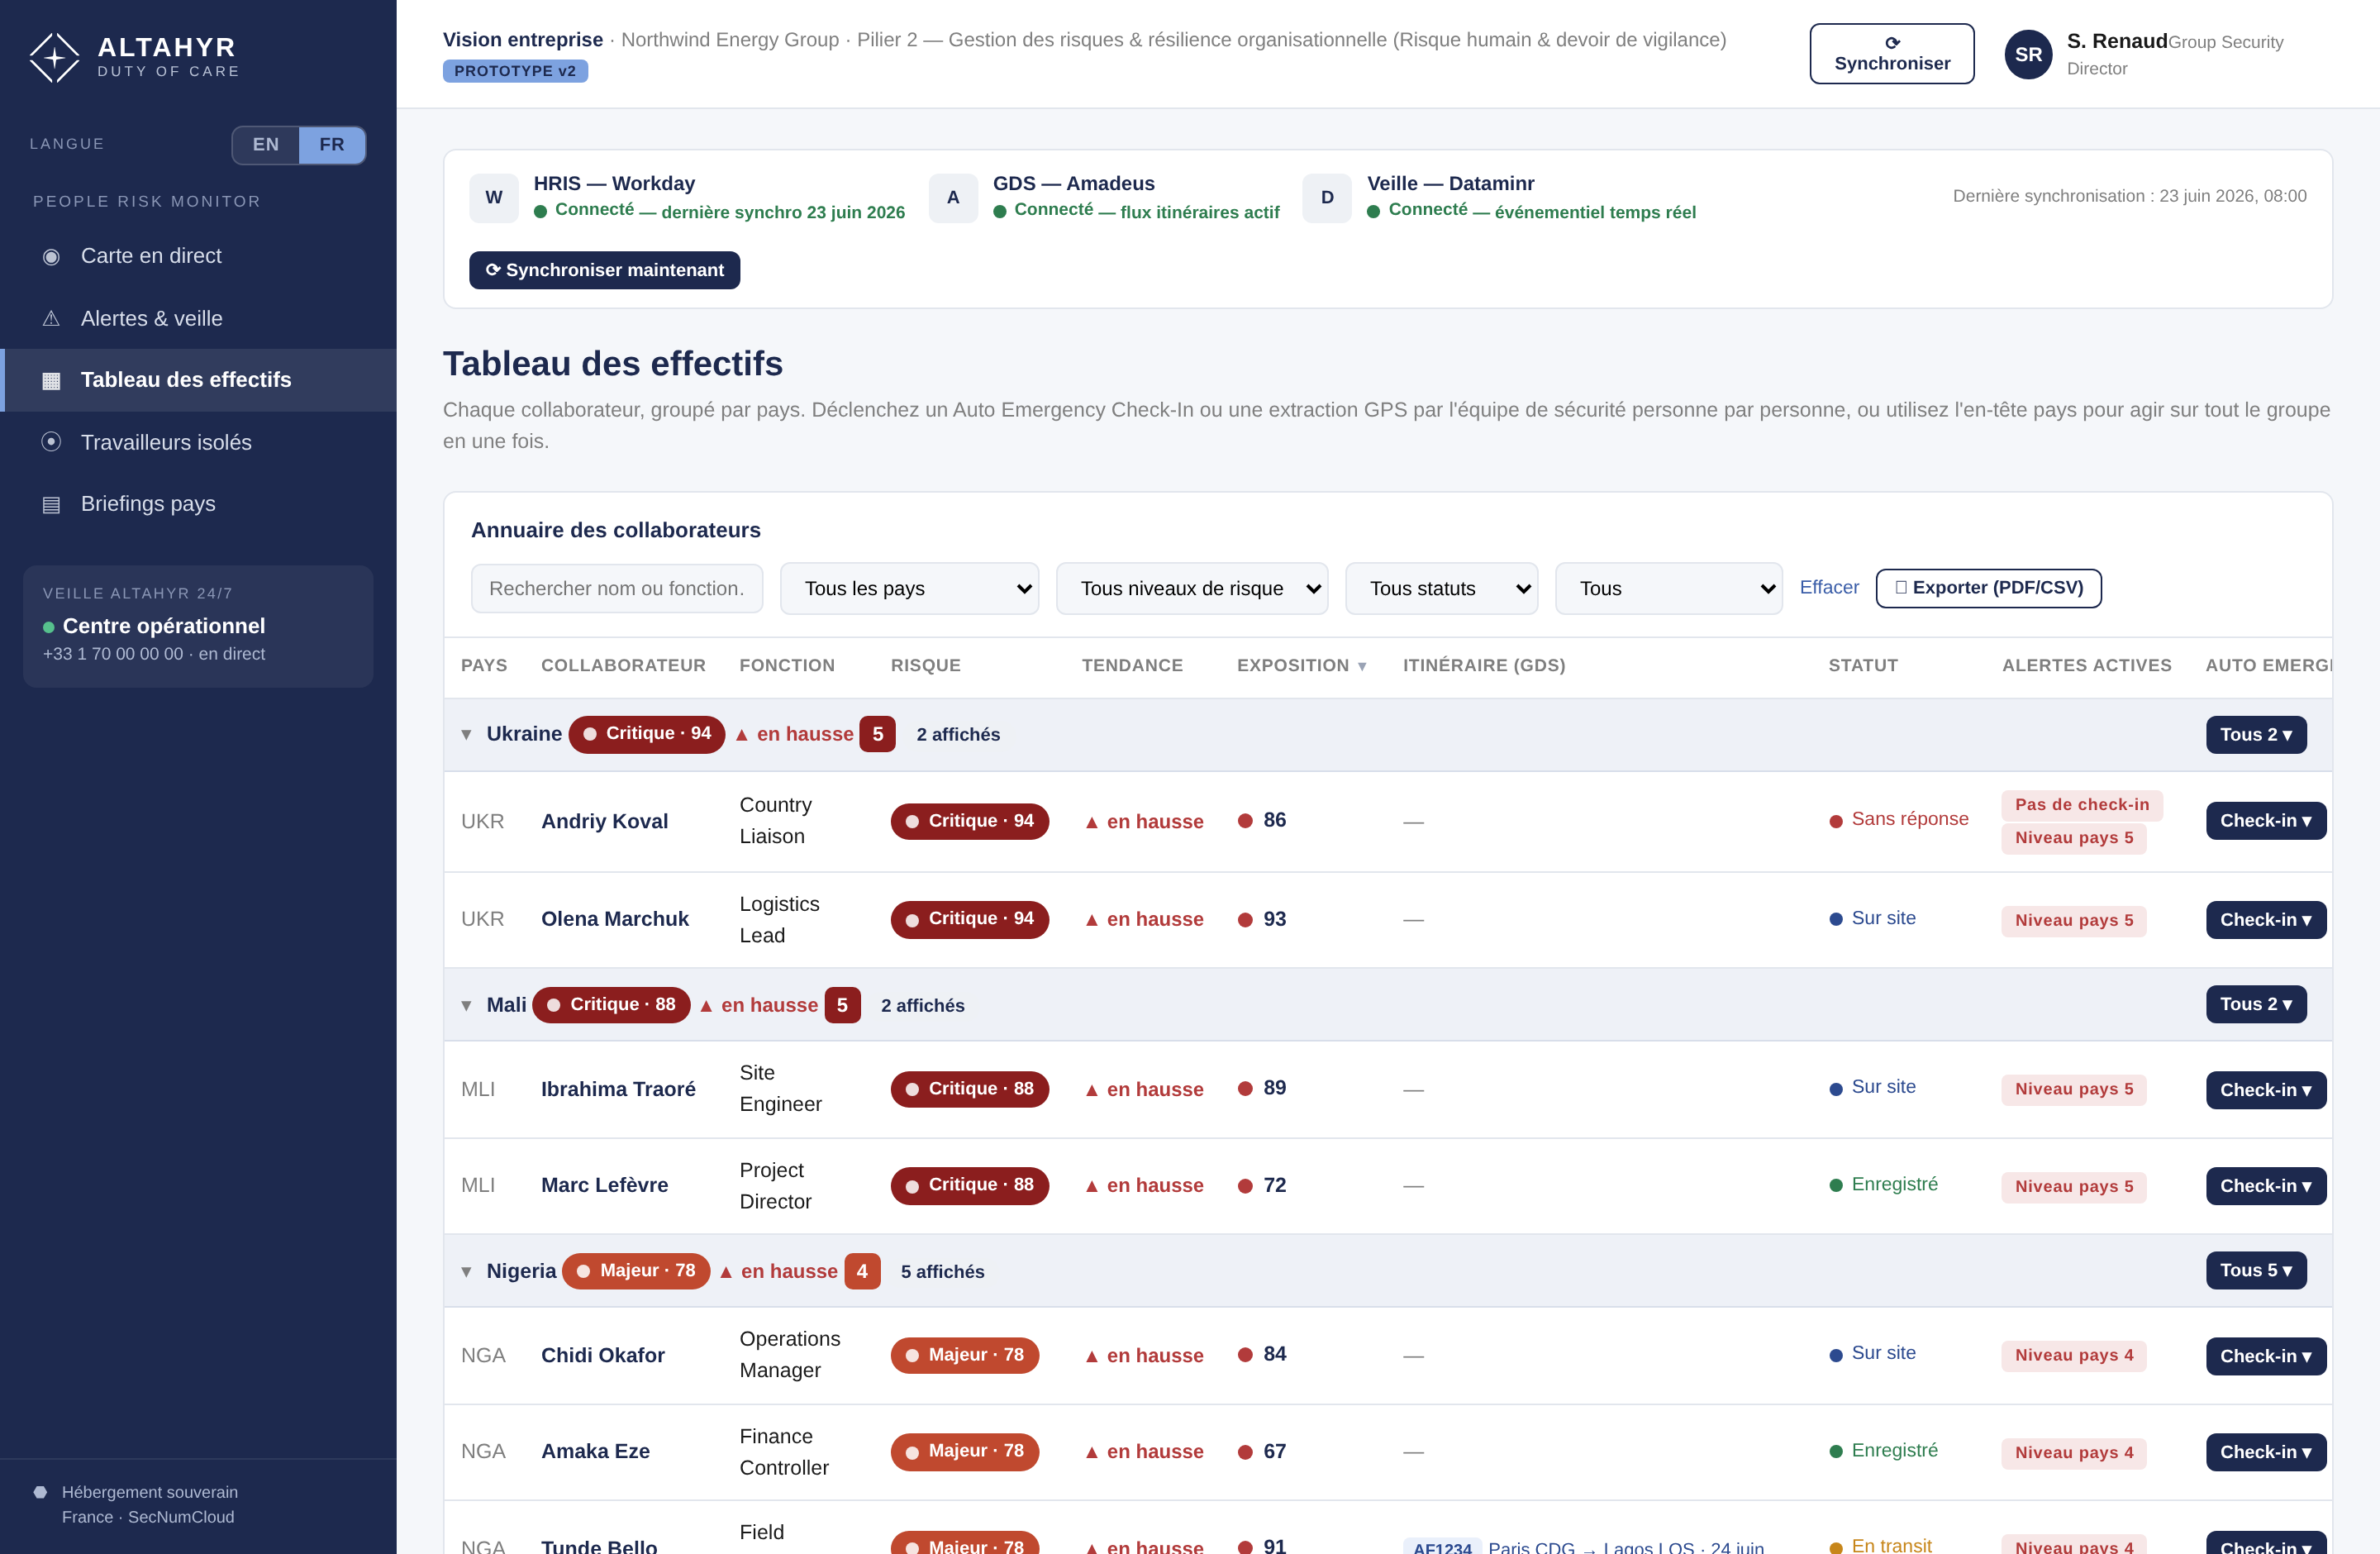2380x1554 pixels.
Task: Open Tous 2 action menu for Ukraine
Action: (2256, 735)
